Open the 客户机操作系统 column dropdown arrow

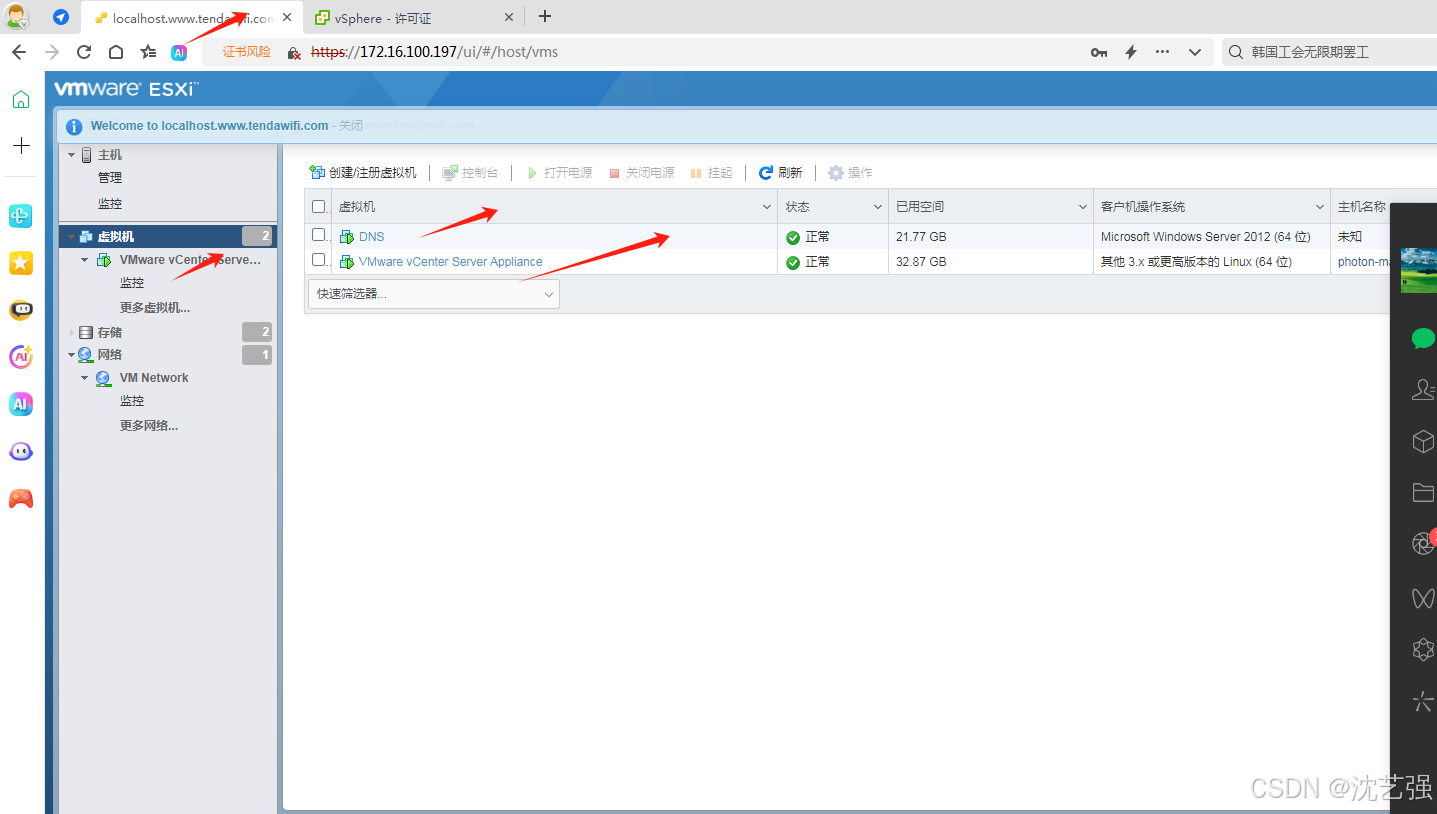point(1320,207)
